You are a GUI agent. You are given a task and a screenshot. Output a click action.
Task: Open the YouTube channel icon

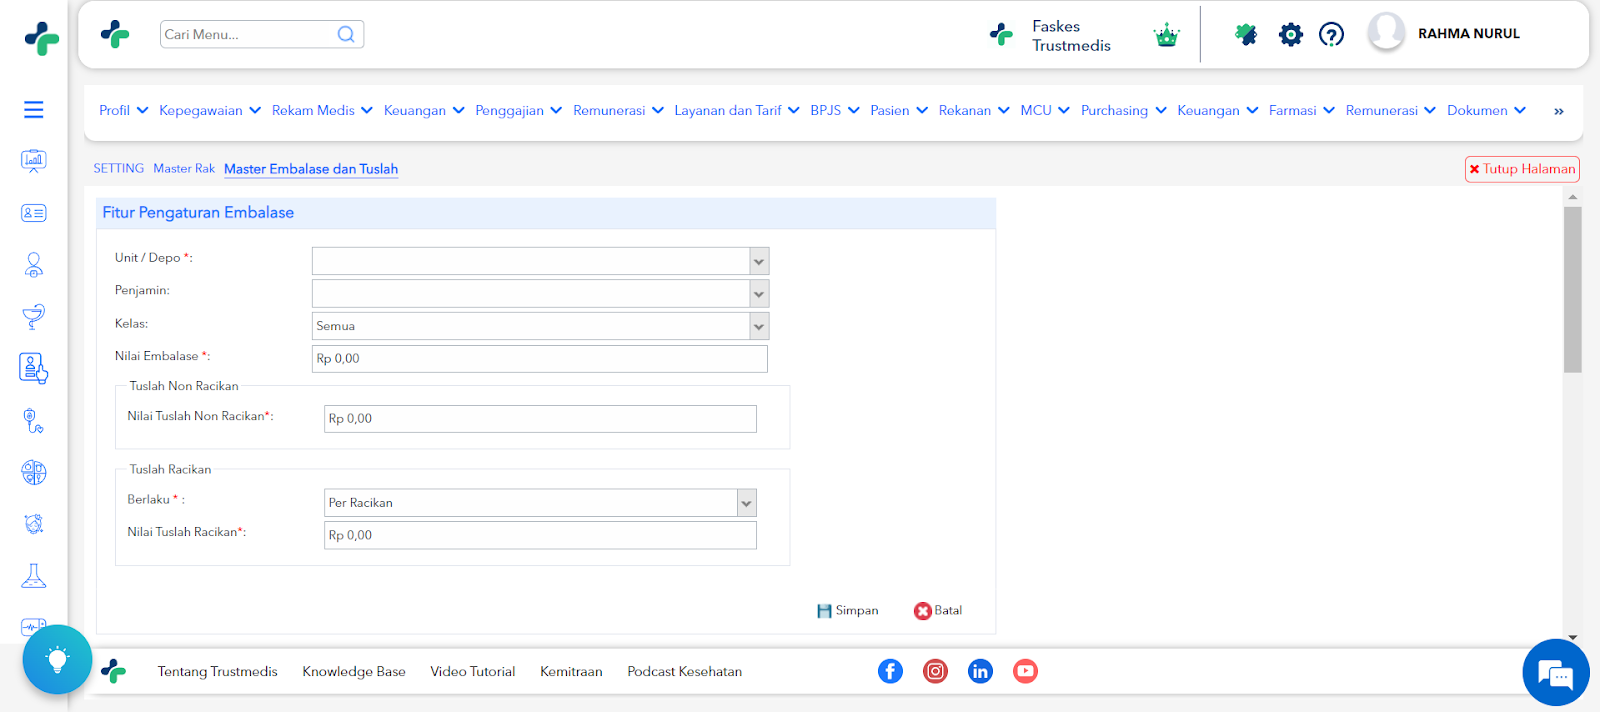(x=1025, y=671)
